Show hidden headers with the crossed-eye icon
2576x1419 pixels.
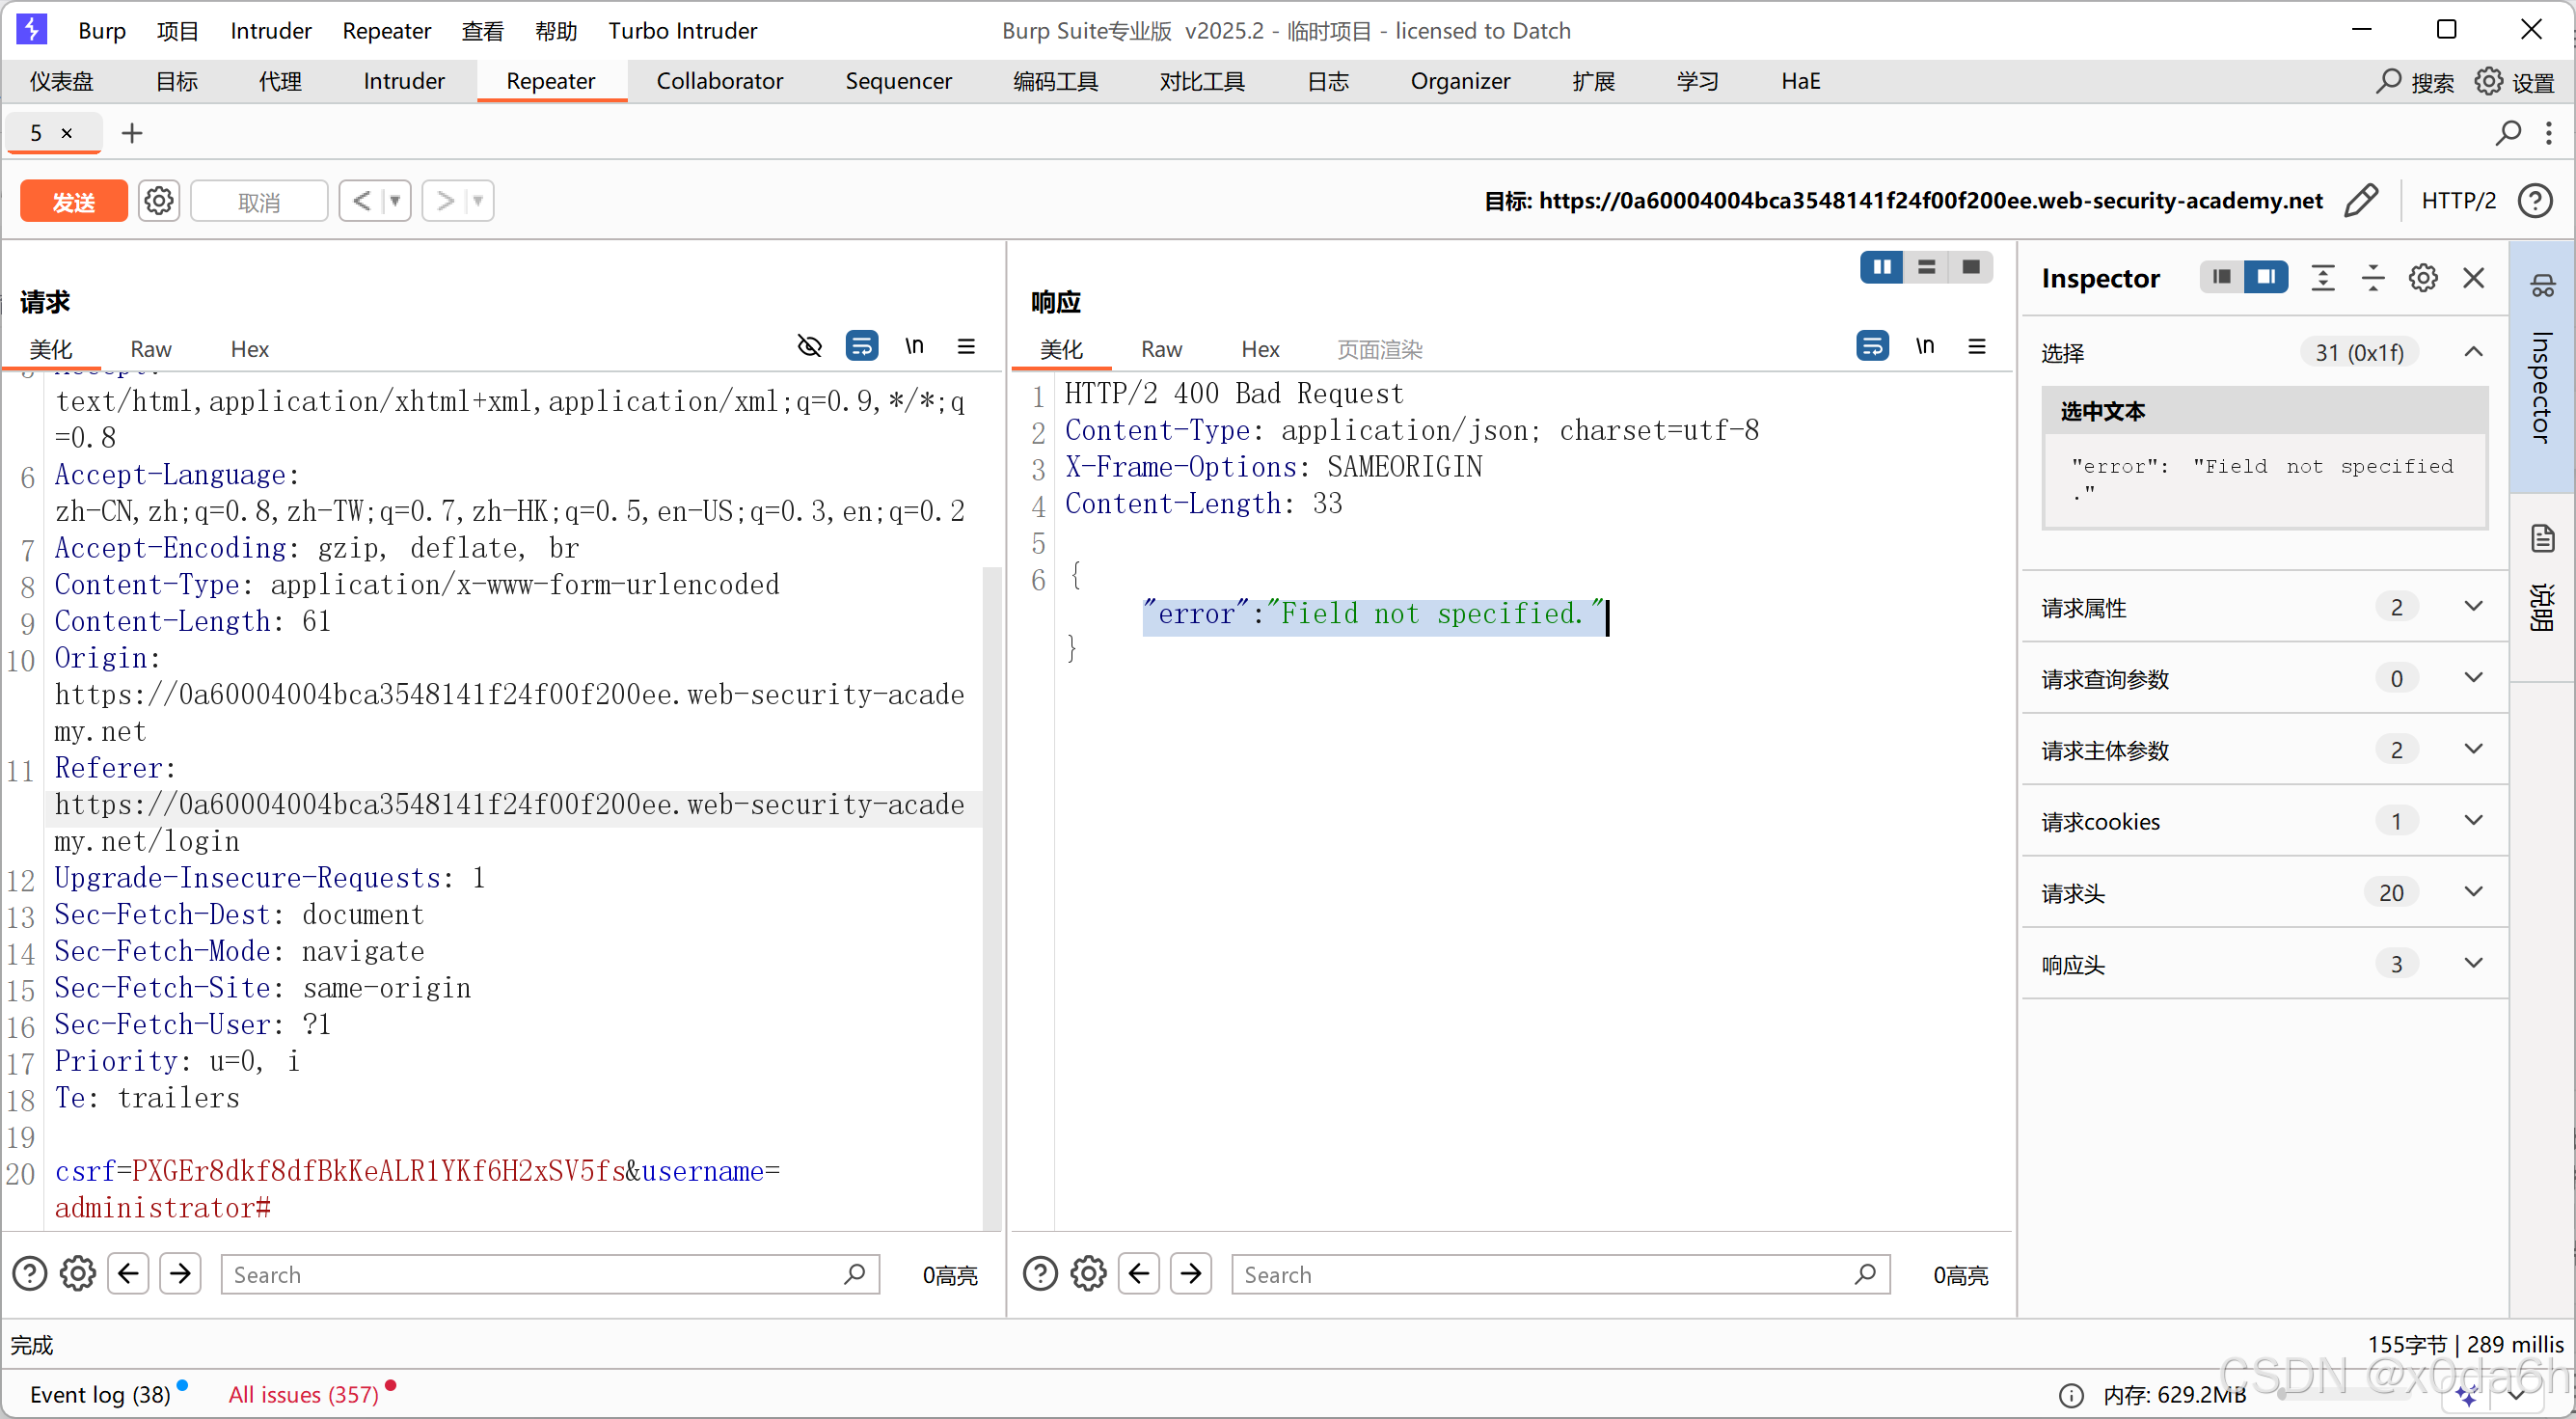809,346
